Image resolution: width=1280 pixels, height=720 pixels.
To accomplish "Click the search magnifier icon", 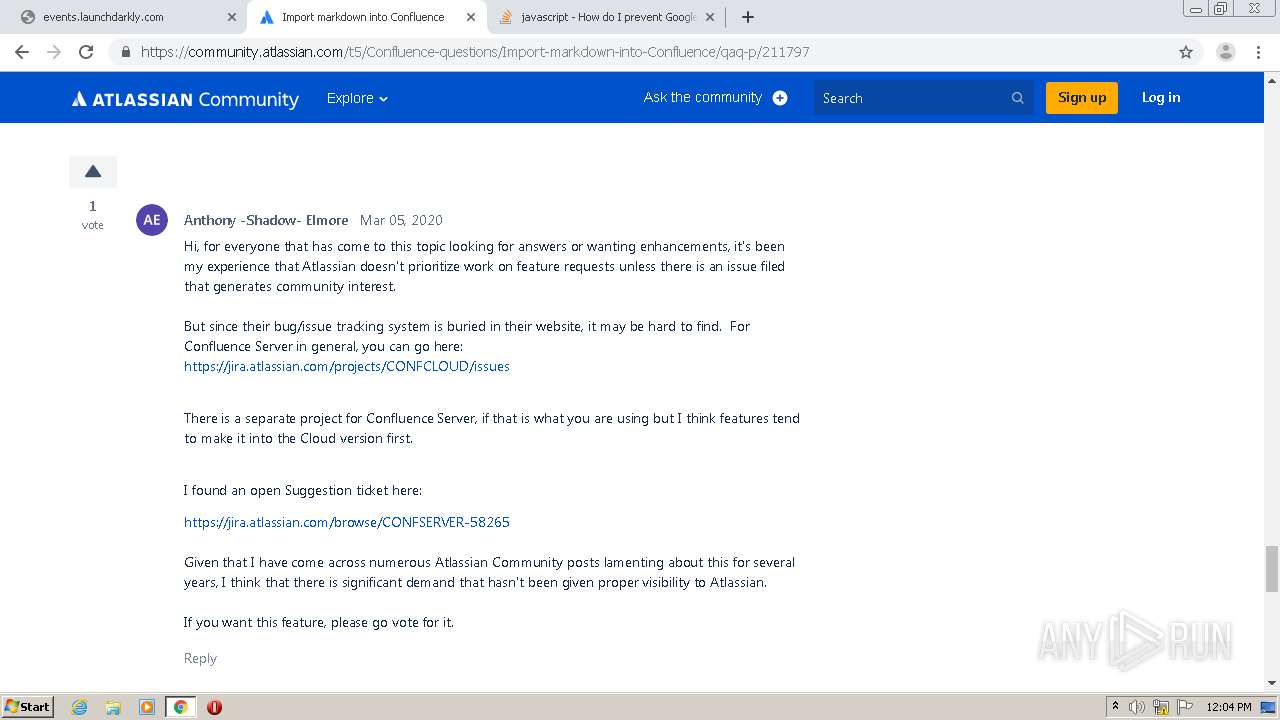I will [x=1017, y=98].
